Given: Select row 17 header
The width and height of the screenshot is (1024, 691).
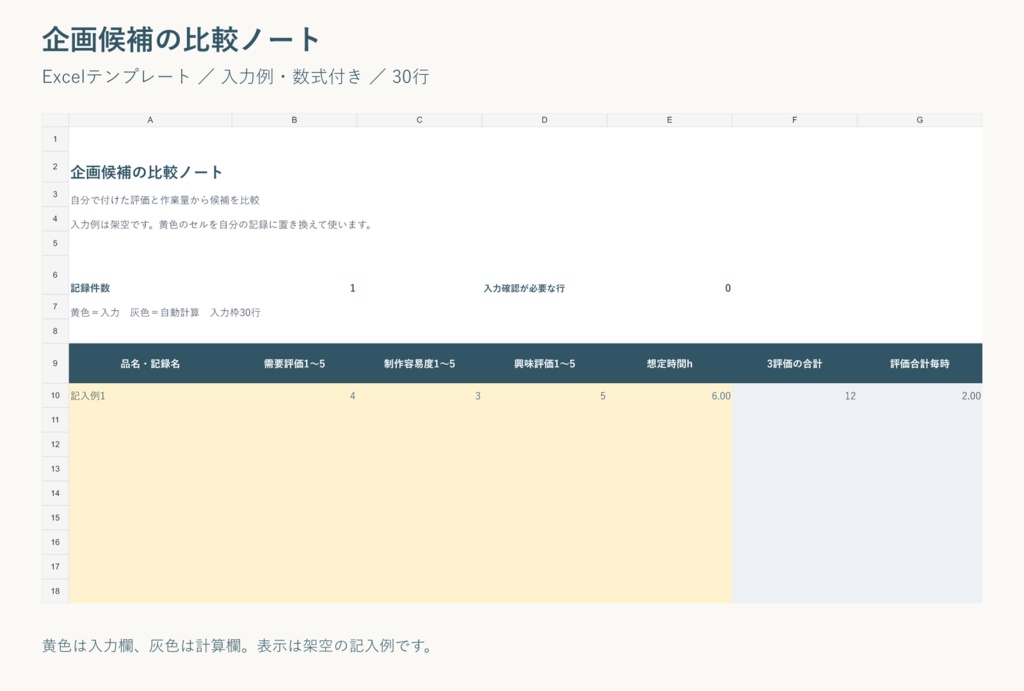Looking at the screenshot, I should 55,567.
